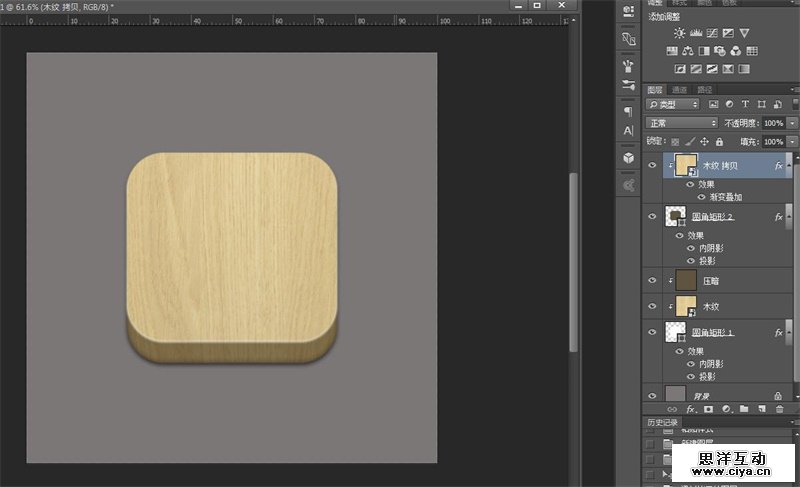
Task: Hide the 背景 layer eye icon
Action: pos(652,396)
